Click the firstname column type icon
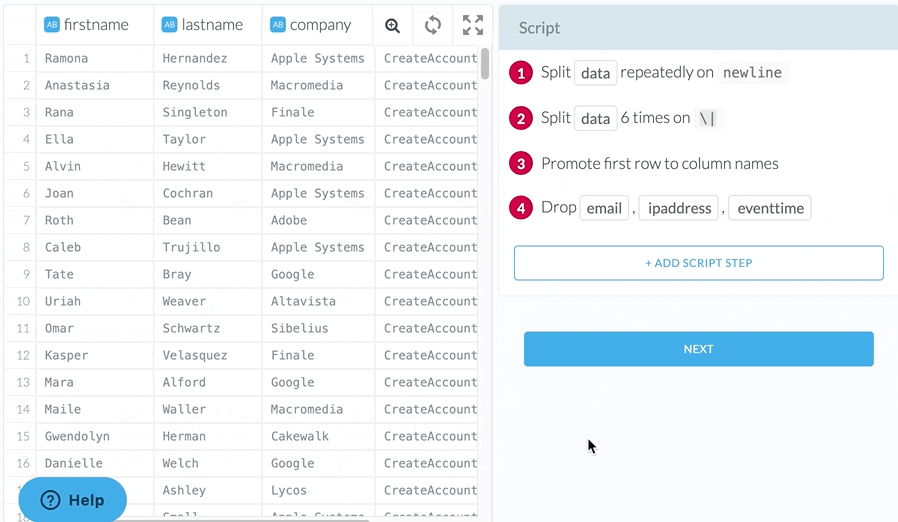 pyautogui.click(x=52, y=25)
